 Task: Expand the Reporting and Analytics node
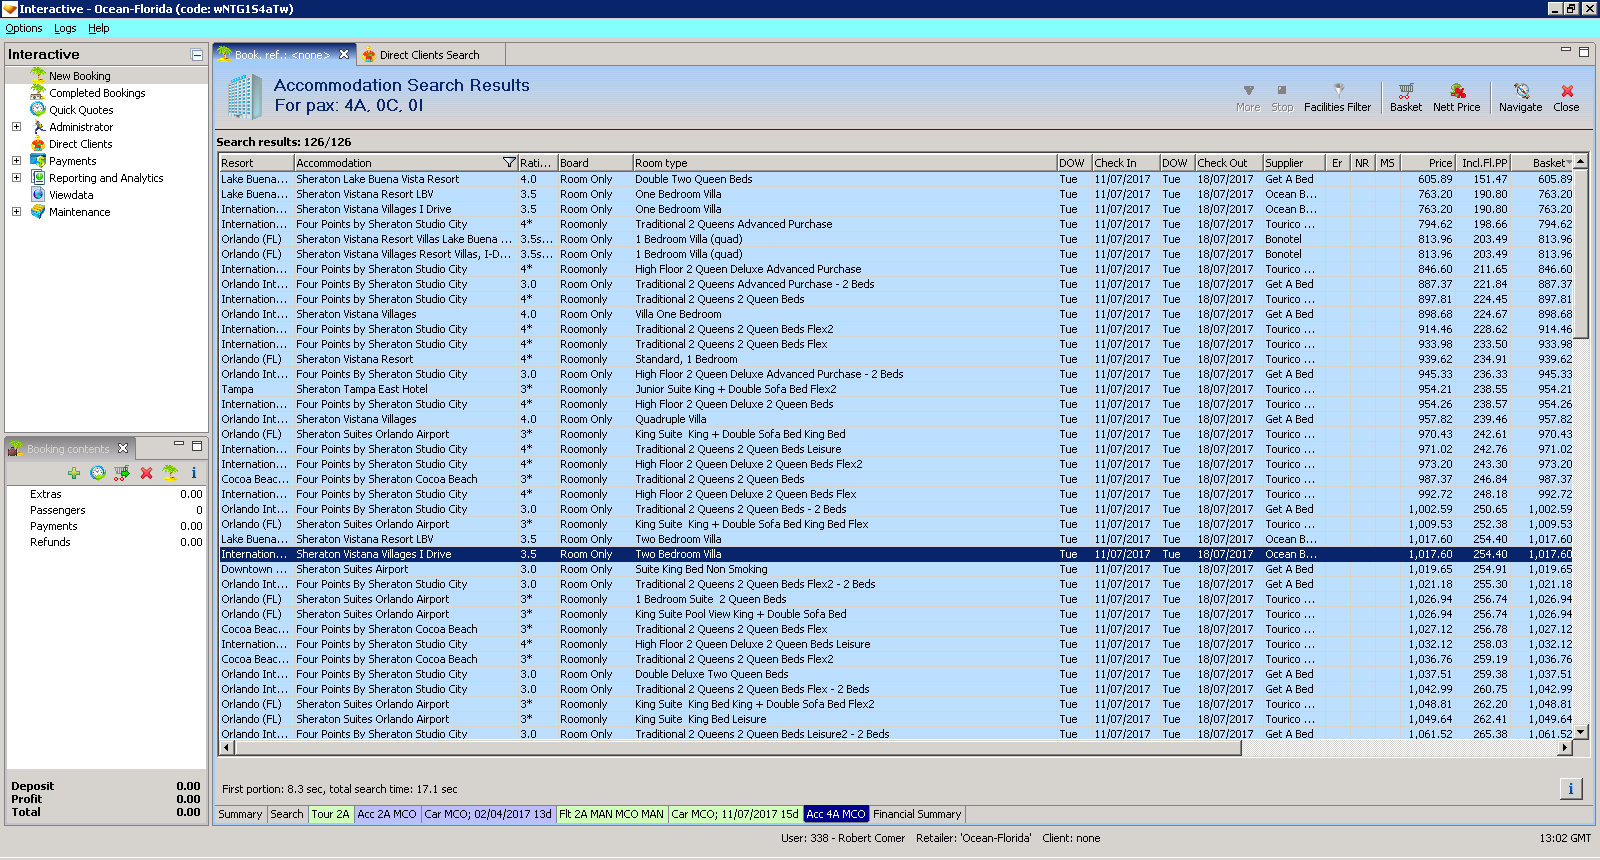16,178
